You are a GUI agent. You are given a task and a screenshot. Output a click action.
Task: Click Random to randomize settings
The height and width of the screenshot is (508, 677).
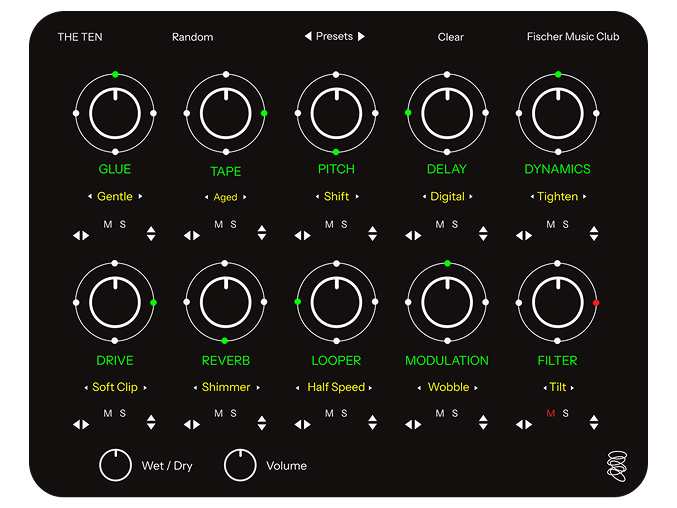click(193, 37)
